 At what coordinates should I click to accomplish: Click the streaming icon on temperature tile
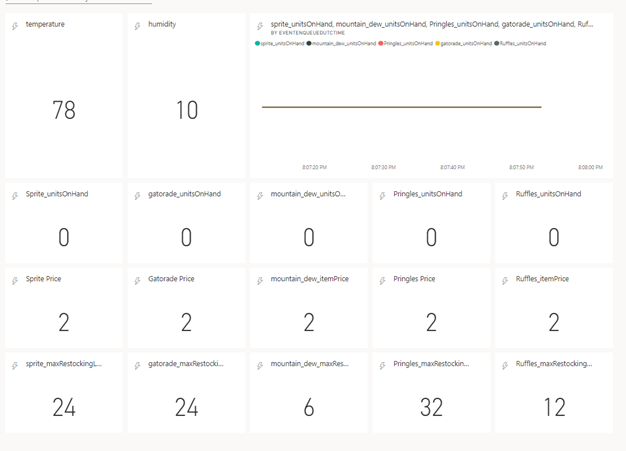[15, 26]
